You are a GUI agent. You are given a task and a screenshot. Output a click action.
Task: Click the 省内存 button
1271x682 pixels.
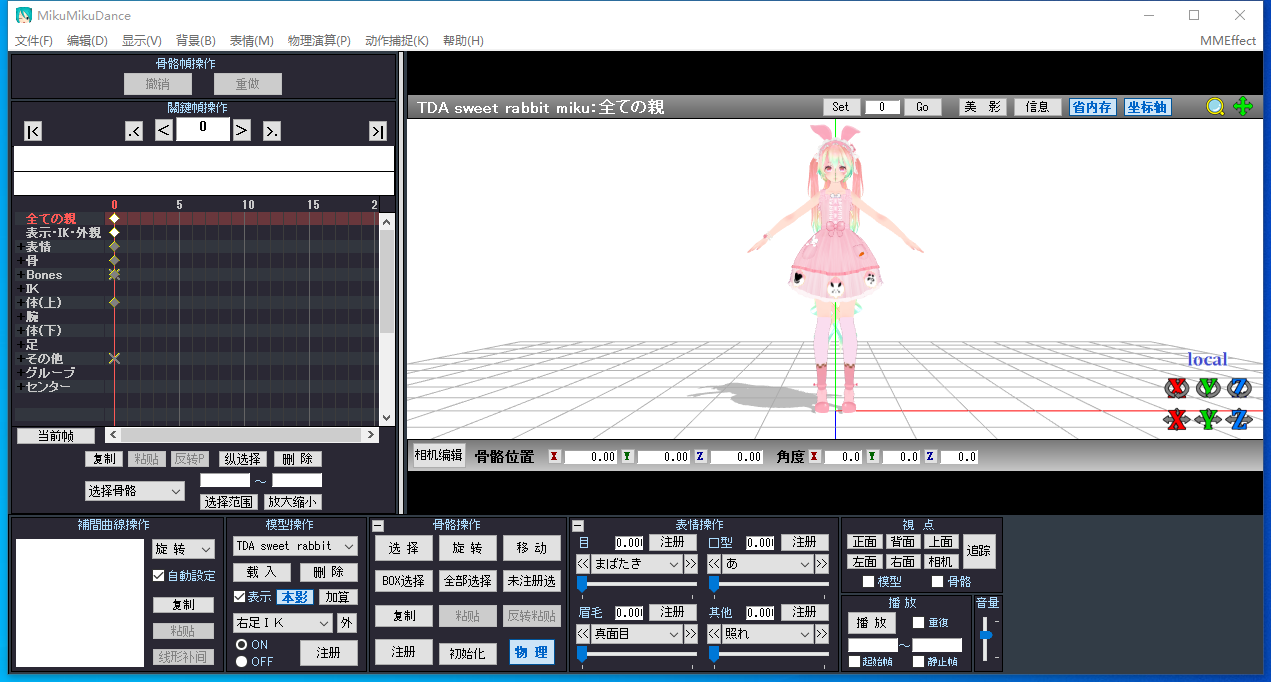click(x=1092, y=107)
